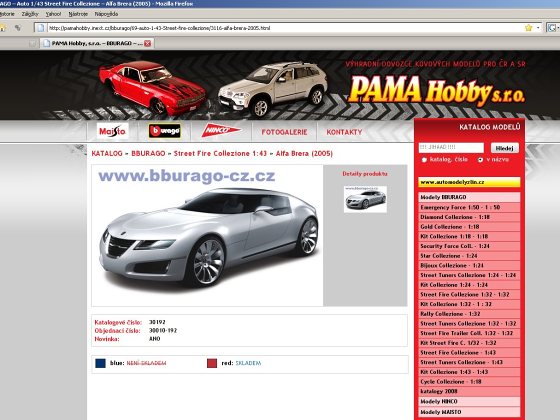Open Bijoux Collezione 1:24 category
Image resolution: width=560 pixels, height=420 pixels.
point(469,265)
